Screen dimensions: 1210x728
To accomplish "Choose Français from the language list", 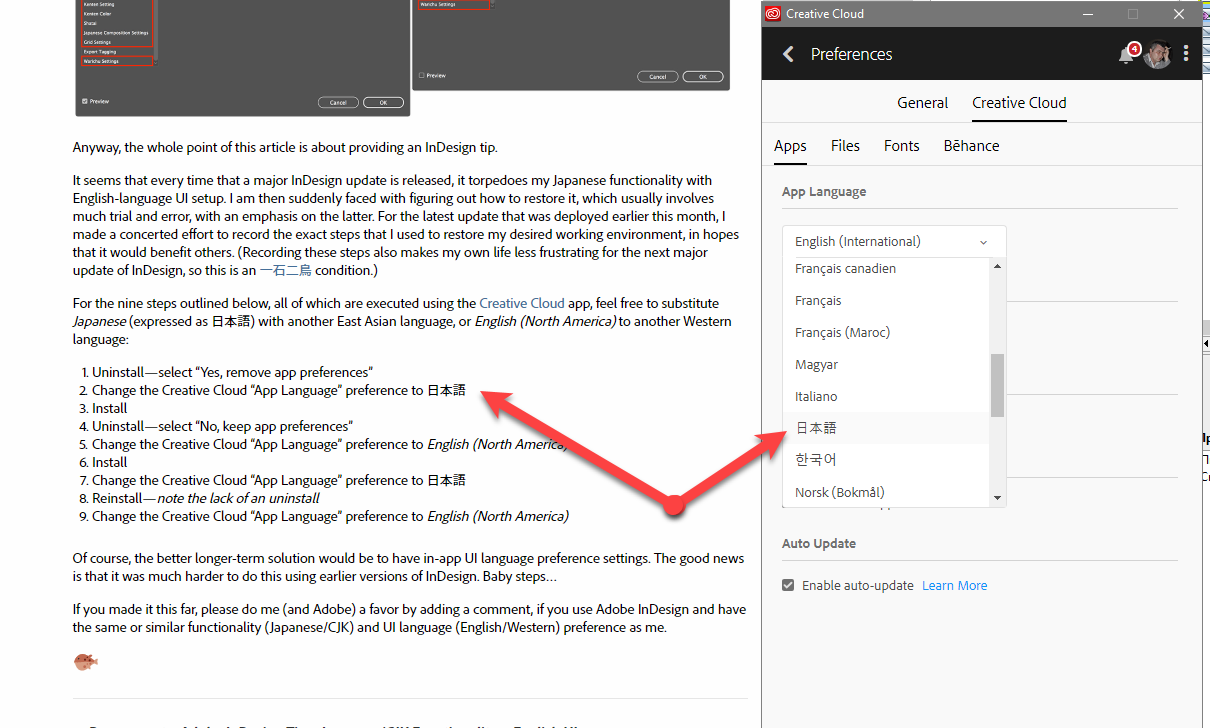I will click(886, 300).
